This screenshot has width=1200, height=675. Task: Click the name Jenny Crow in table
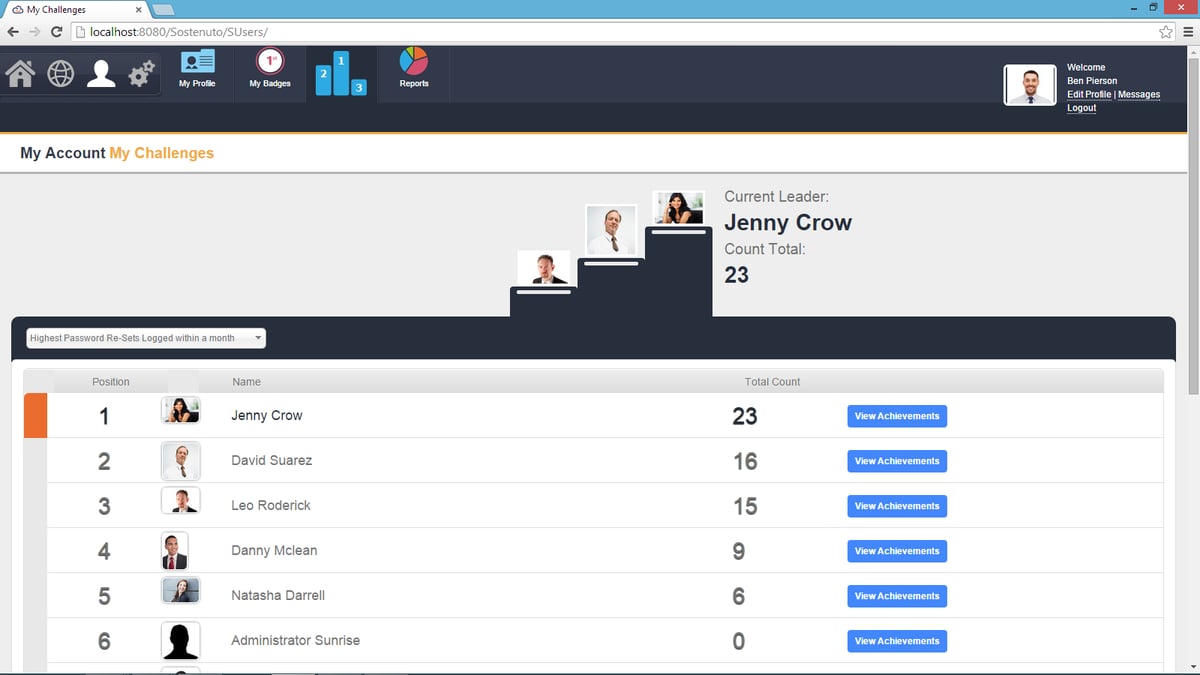(267, 415)
